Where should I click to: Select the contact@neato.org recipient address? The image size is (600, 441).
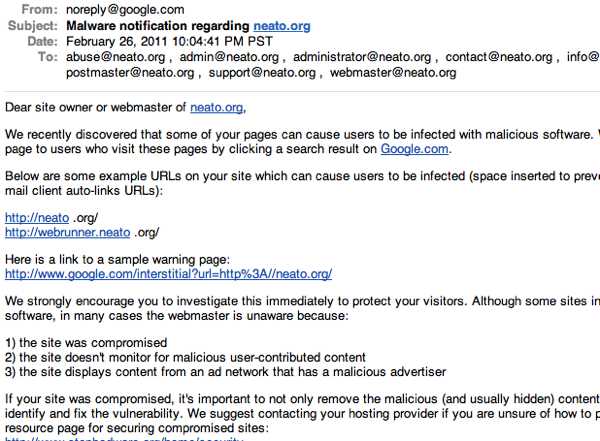pos(499,57)
